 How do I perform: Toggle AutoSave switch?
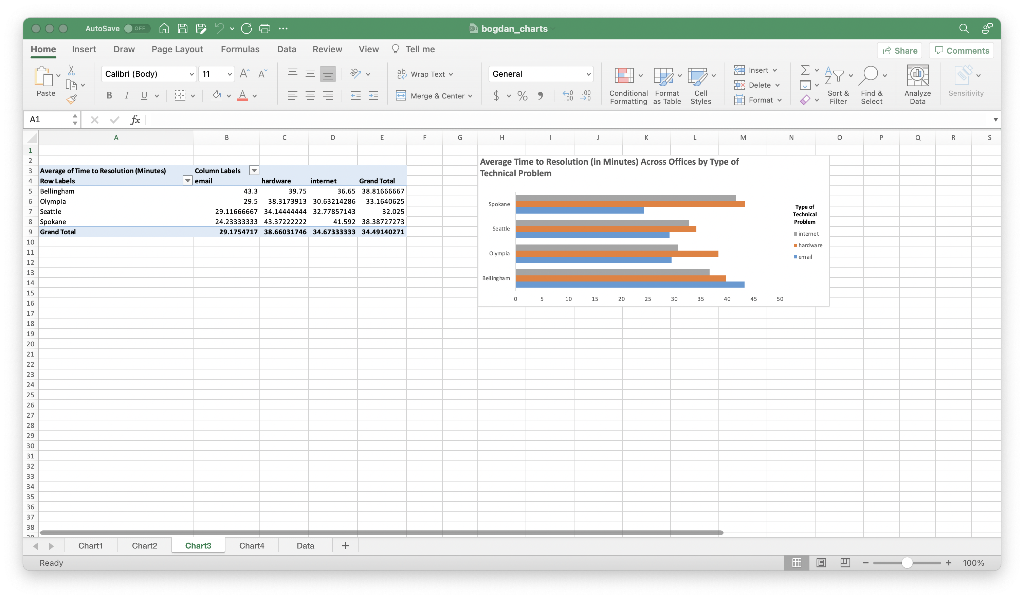(136, 28)
